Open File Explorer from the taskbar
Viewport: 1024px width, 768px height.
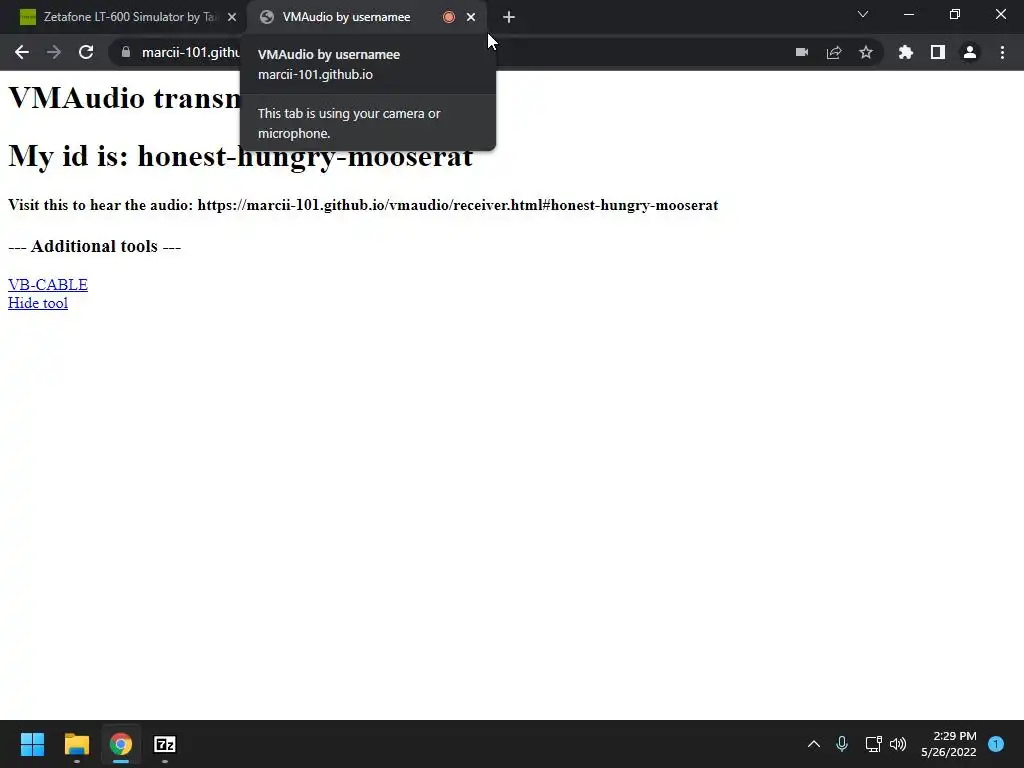(76, 744)
